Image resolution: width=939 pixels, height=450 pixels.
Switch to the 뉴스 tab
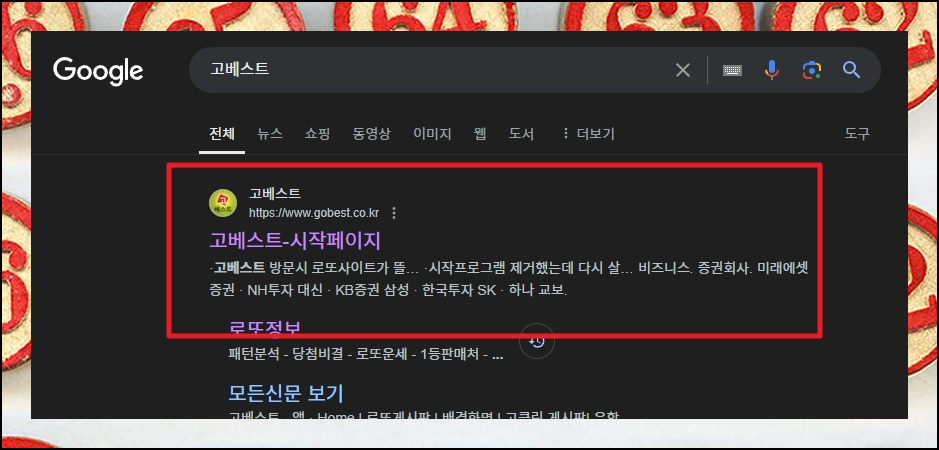pos(269,134)
